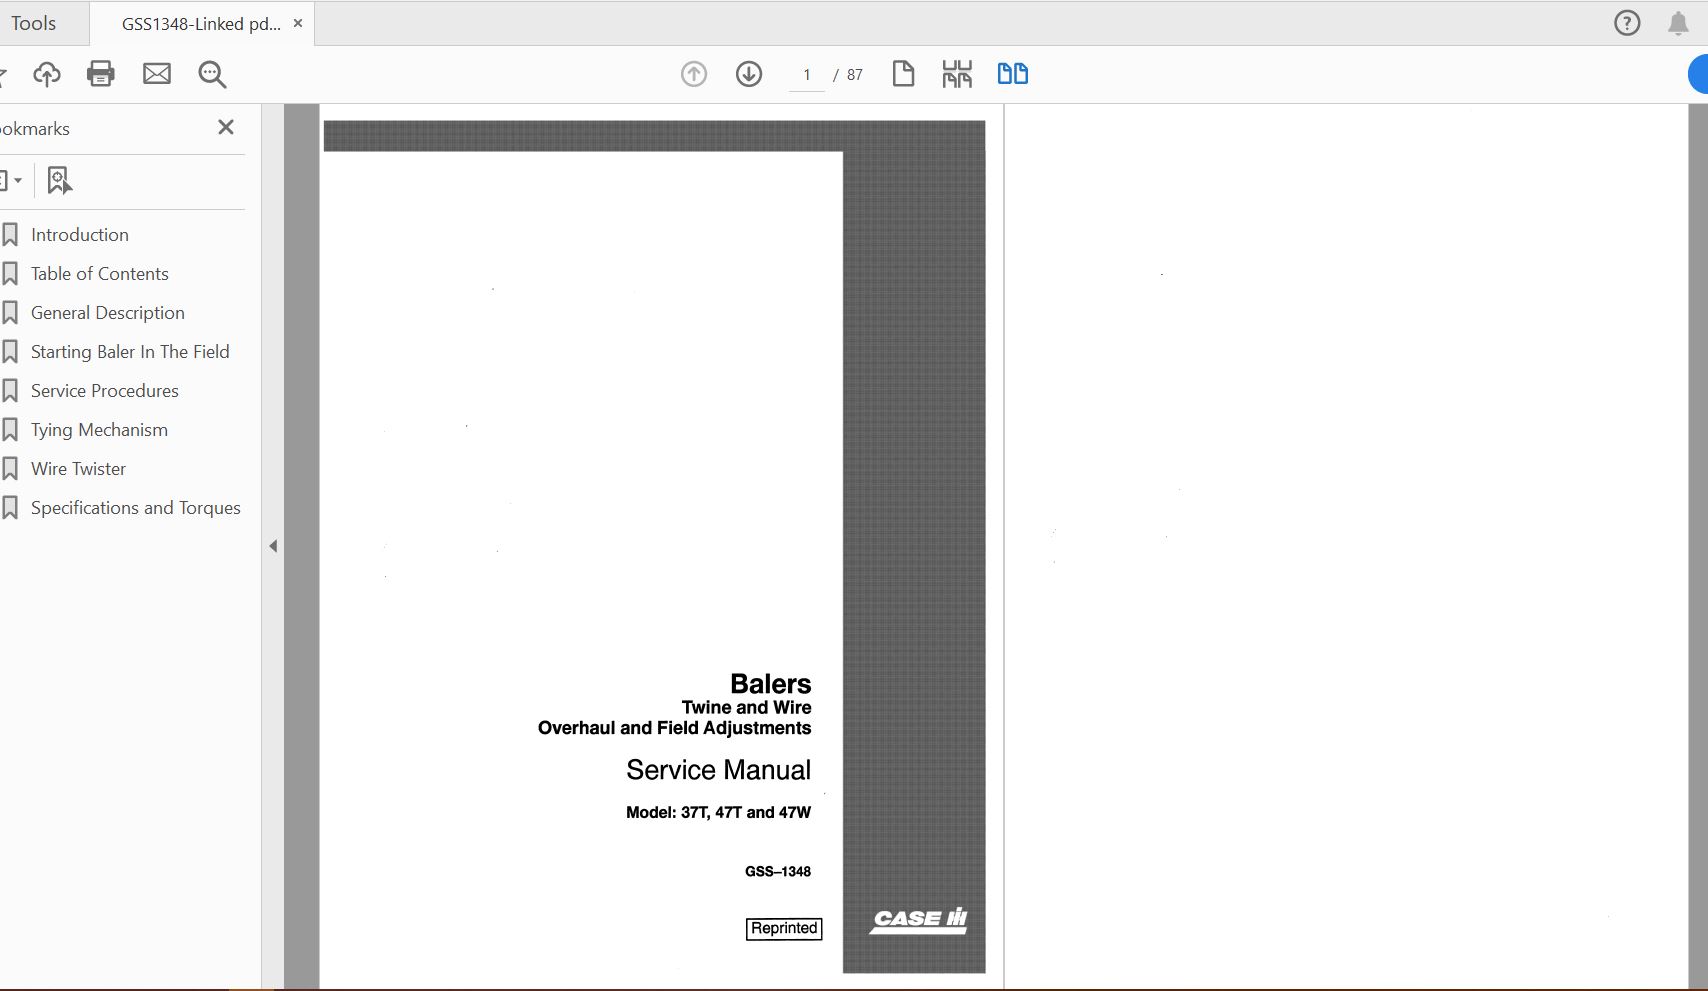The height and width of the screenshot is (991, 1708).
Task: Open the notifications bell
Action: click(1678, 23)
